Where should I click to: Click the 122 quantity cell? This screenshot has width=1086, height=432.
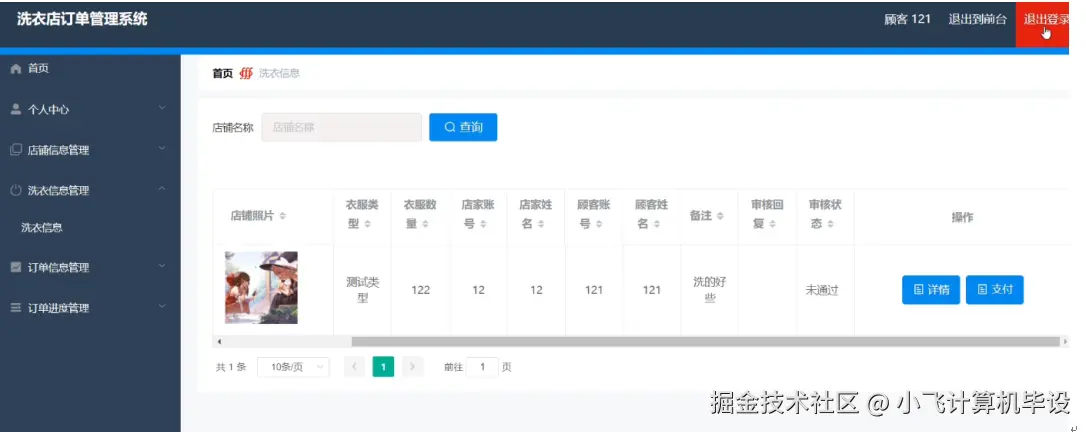(x=420, y=290)
